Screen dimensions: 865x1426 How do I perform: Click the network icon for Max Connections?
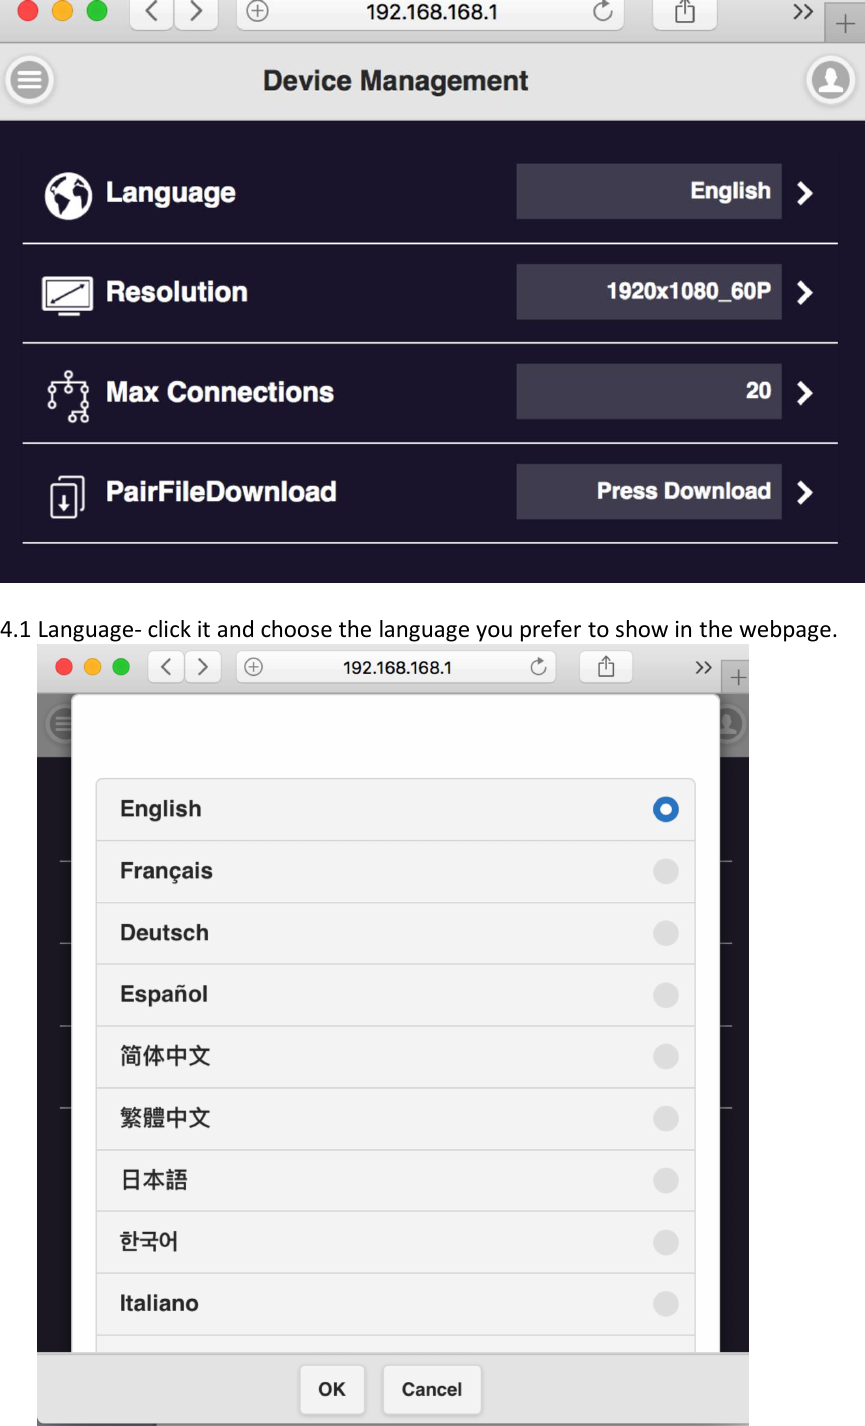pyautogui.click(x=68, y=392)
